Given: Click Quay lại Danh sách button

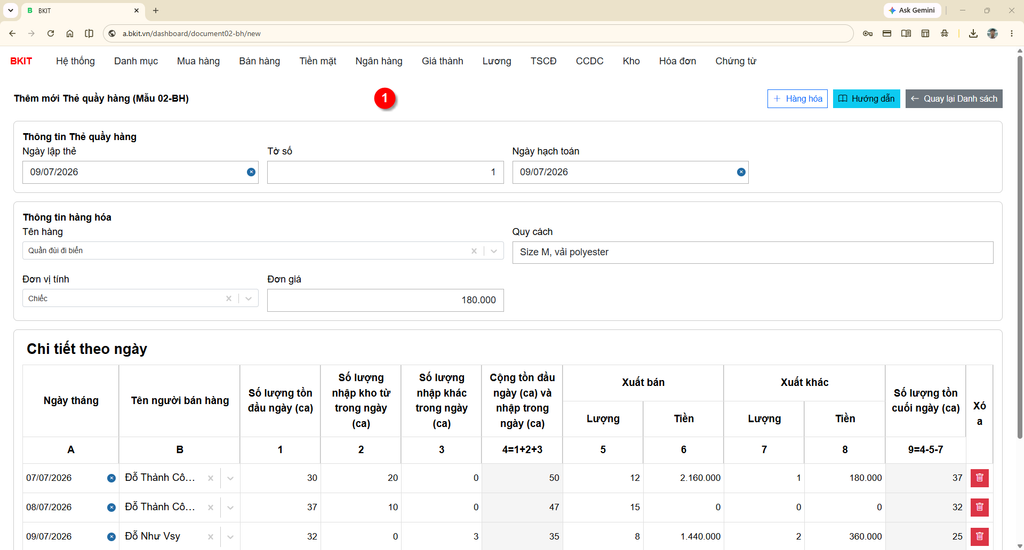Looking at the screenshot, I should (x=953, y=99).
